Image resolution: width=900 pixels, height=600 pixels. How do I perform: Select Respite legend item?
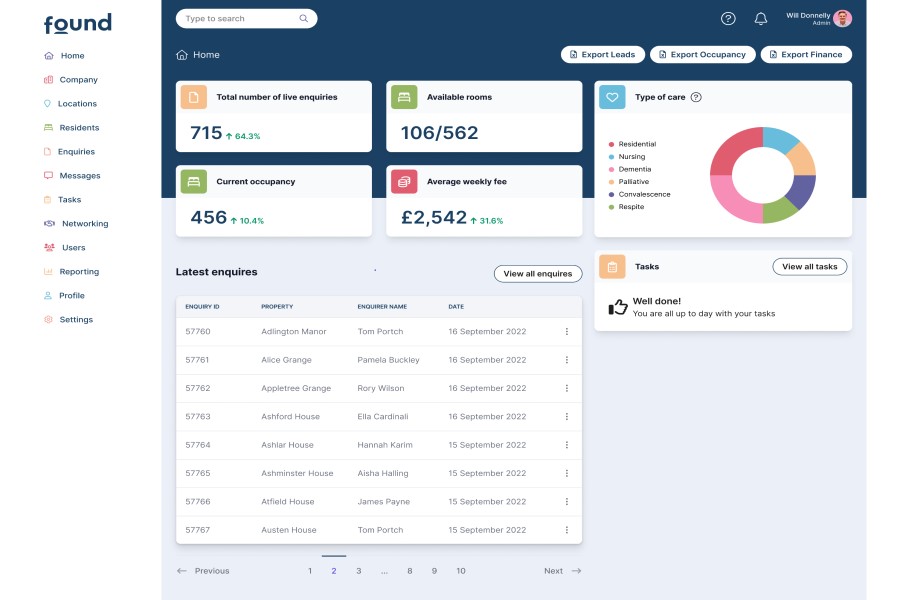(x=626, y=207)
